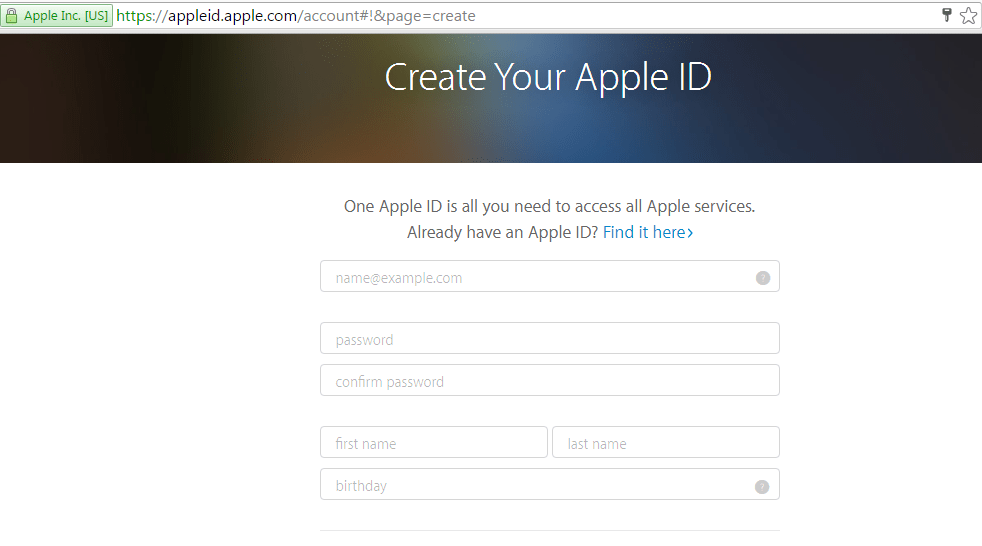The height and width of the screenshot is (546, 982).
Task: Focus the name@example.com email field
Action: (x=550, y=276)
